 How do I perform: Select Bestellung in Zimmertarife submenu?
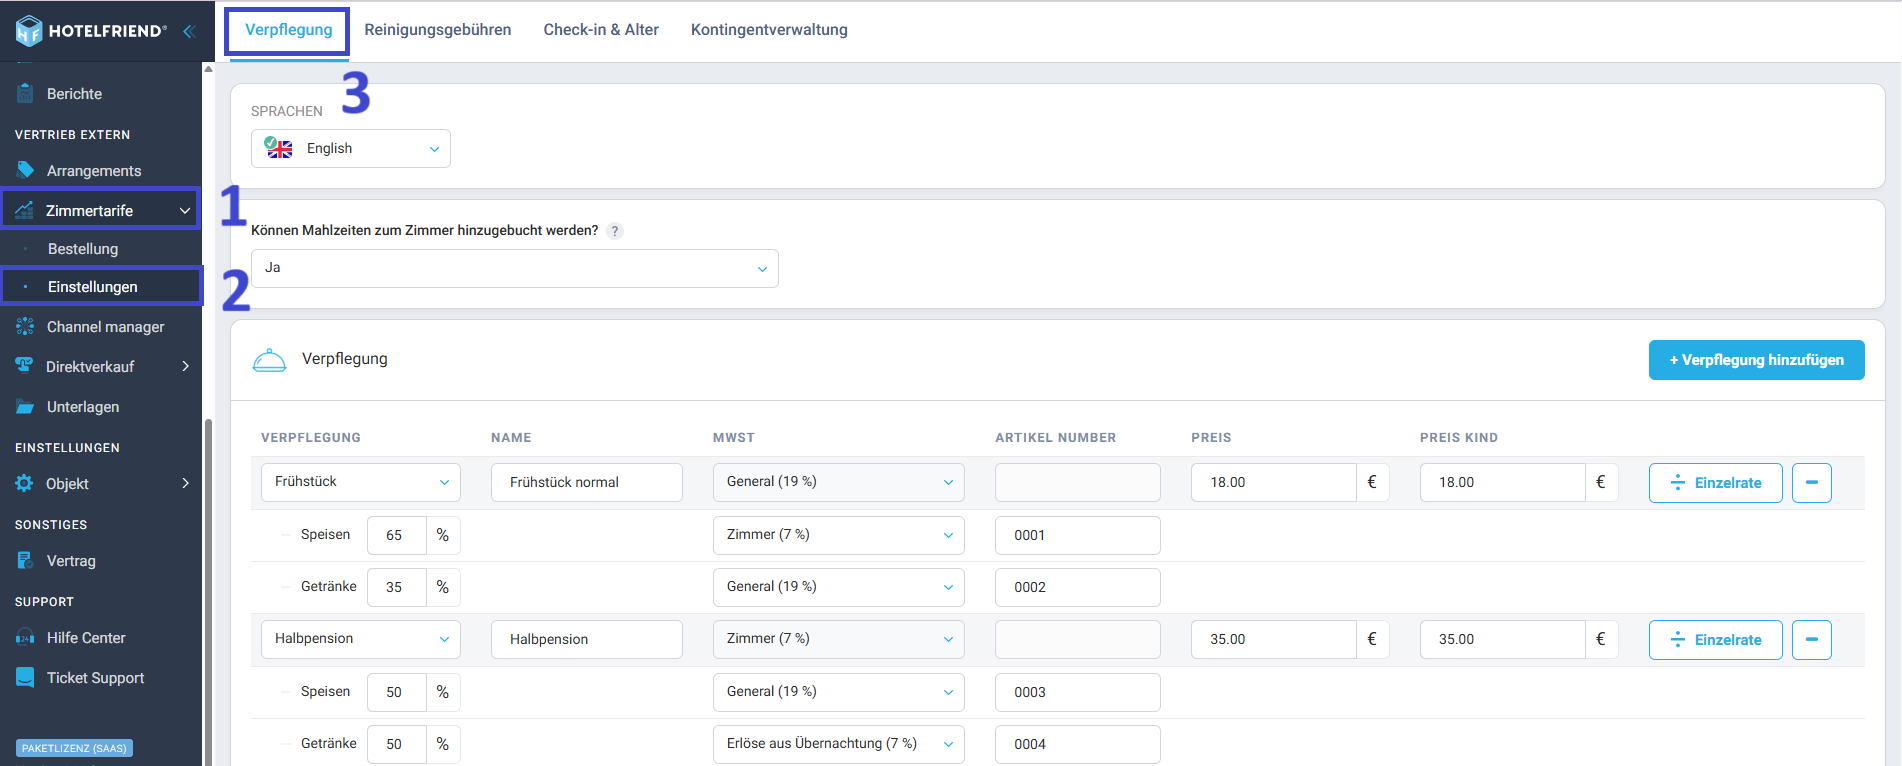83,249
